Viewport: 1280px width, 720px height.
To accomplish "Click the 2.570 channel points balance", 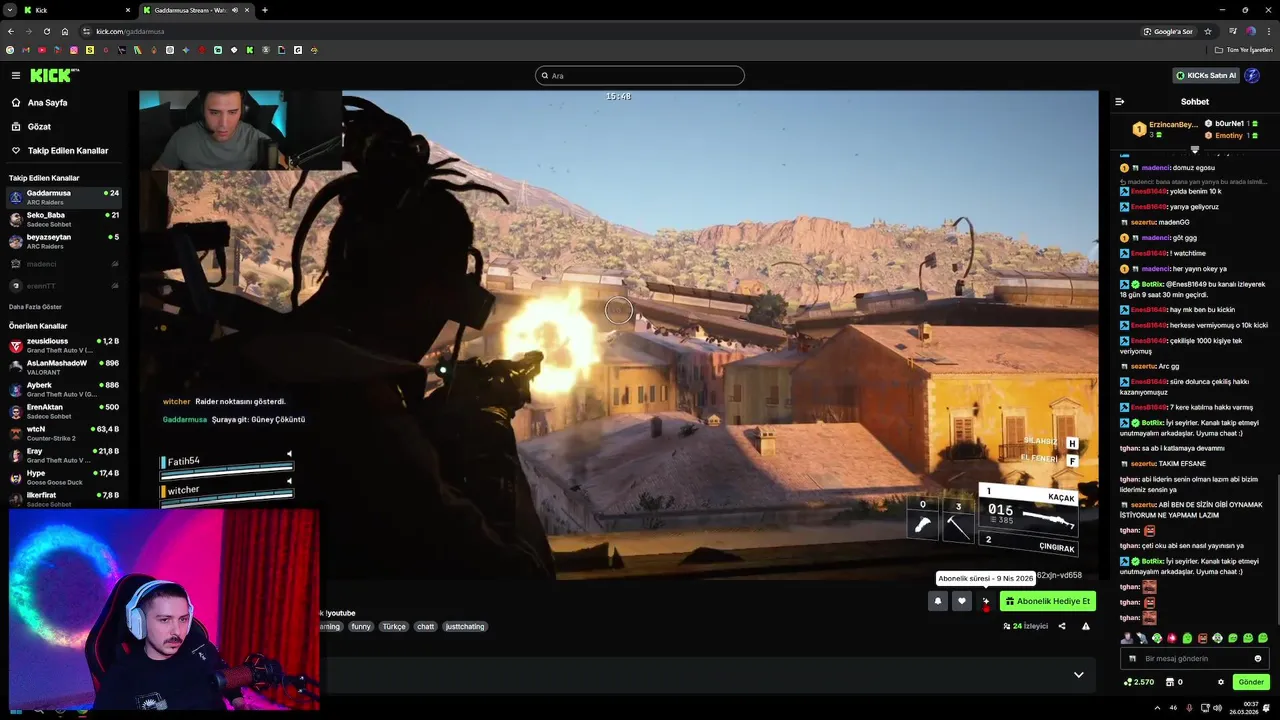I will pyautogui.click(x=1139, y=682).
